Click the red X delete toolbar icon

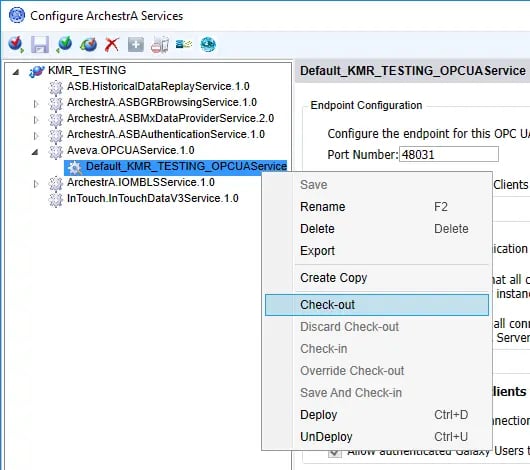click(x=112, y=44)
